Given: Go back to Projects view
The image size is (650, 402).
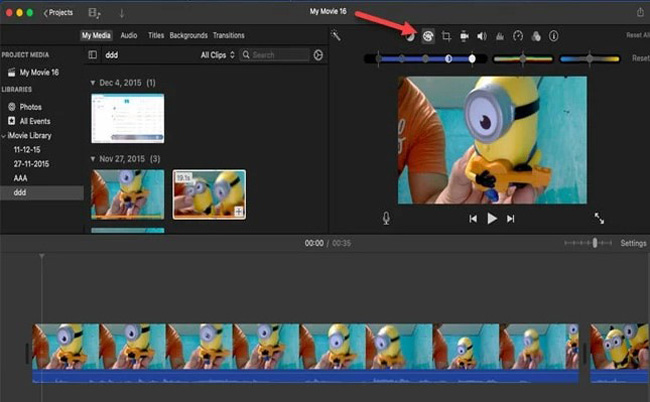Looking at the screenshot, I should pos(58,13).
